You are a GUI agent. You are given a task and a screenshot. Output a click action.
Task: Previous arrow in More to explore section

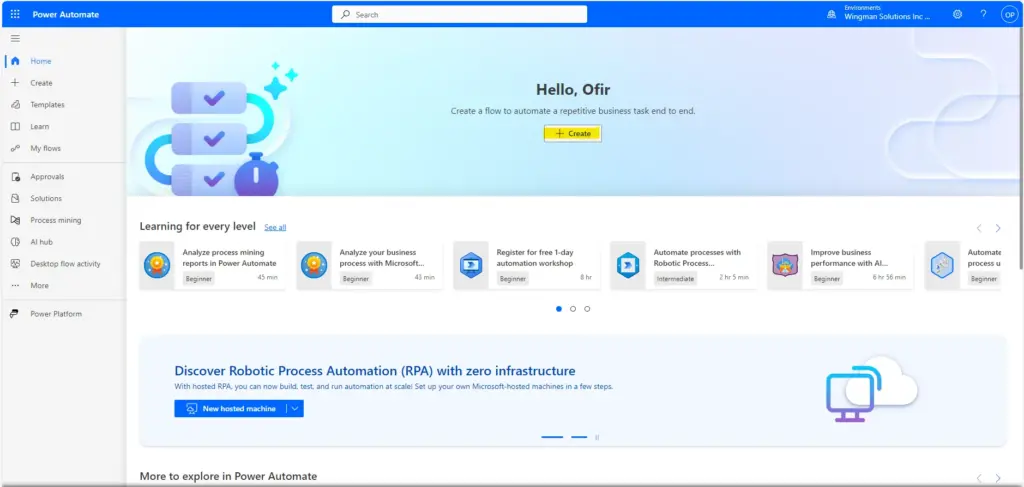coord(979,478)
